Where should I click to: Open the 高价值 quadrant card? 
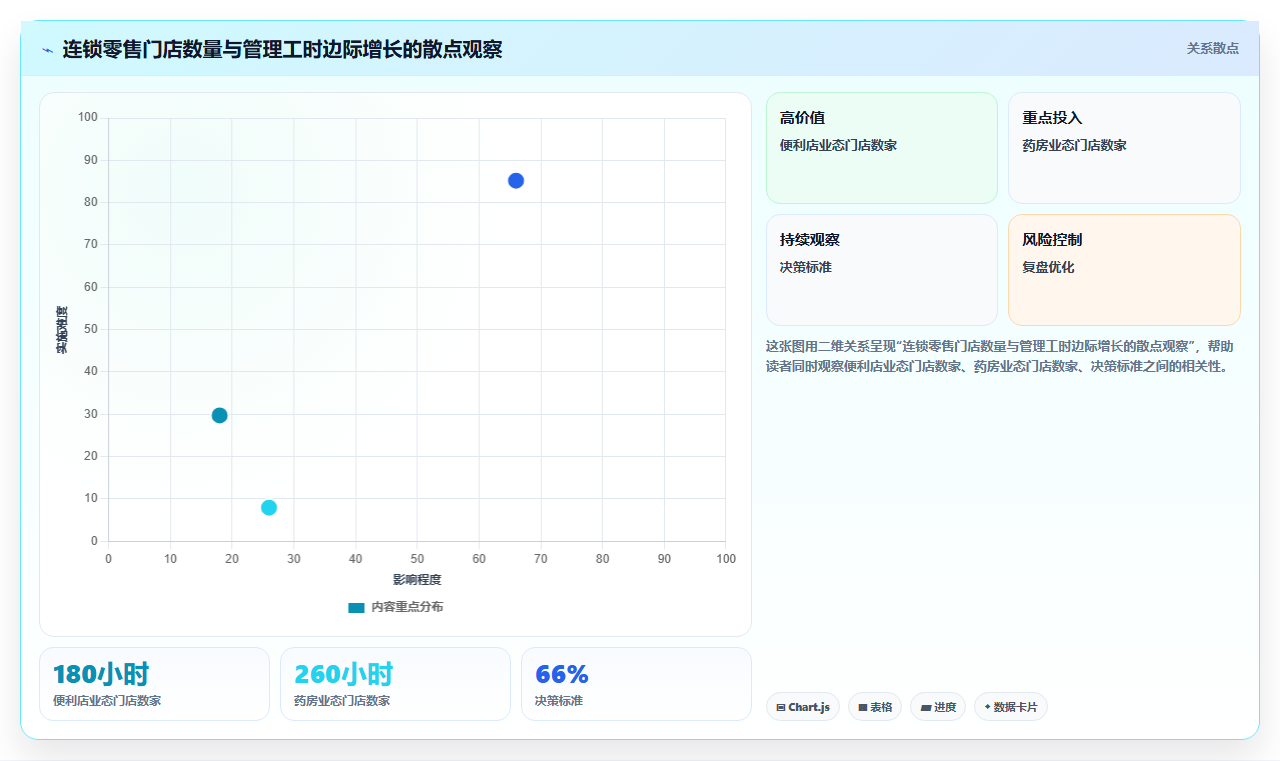tap(882, 148)
